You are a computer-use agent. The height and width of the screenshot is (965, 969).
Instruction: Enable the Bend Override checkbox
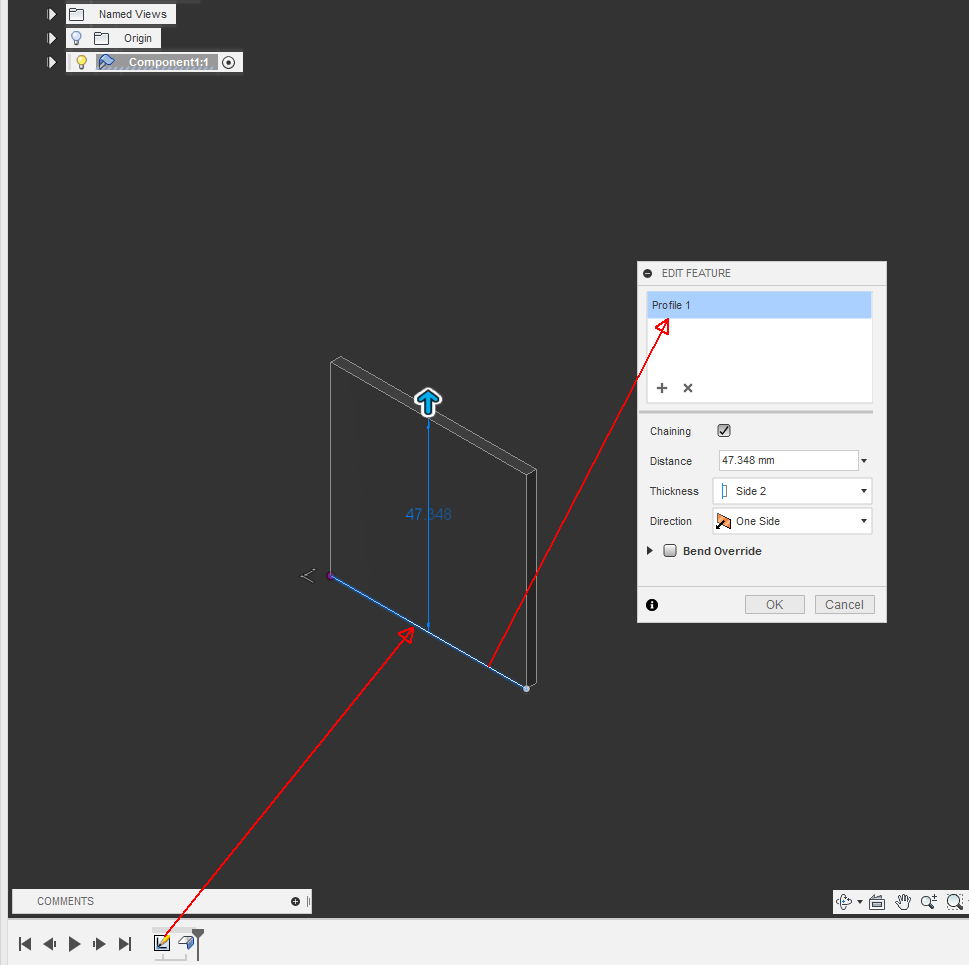tap(670, 550)
